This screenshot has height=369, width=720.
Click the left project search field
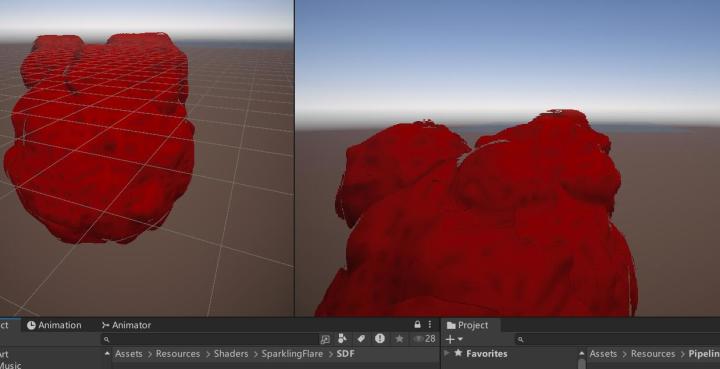point(209,339)
